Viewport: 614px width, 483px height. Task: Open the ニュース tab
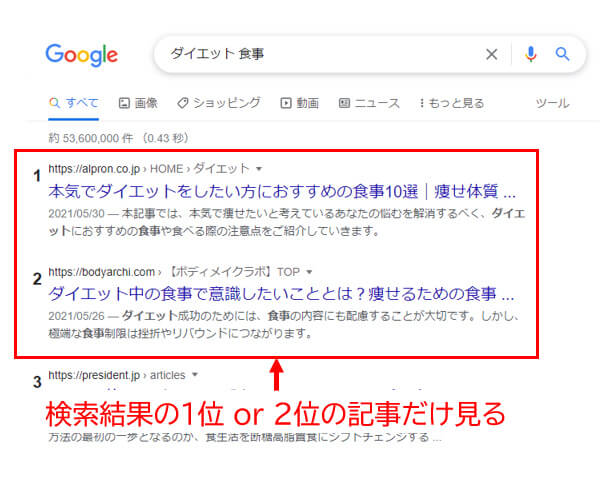[369, 103]
